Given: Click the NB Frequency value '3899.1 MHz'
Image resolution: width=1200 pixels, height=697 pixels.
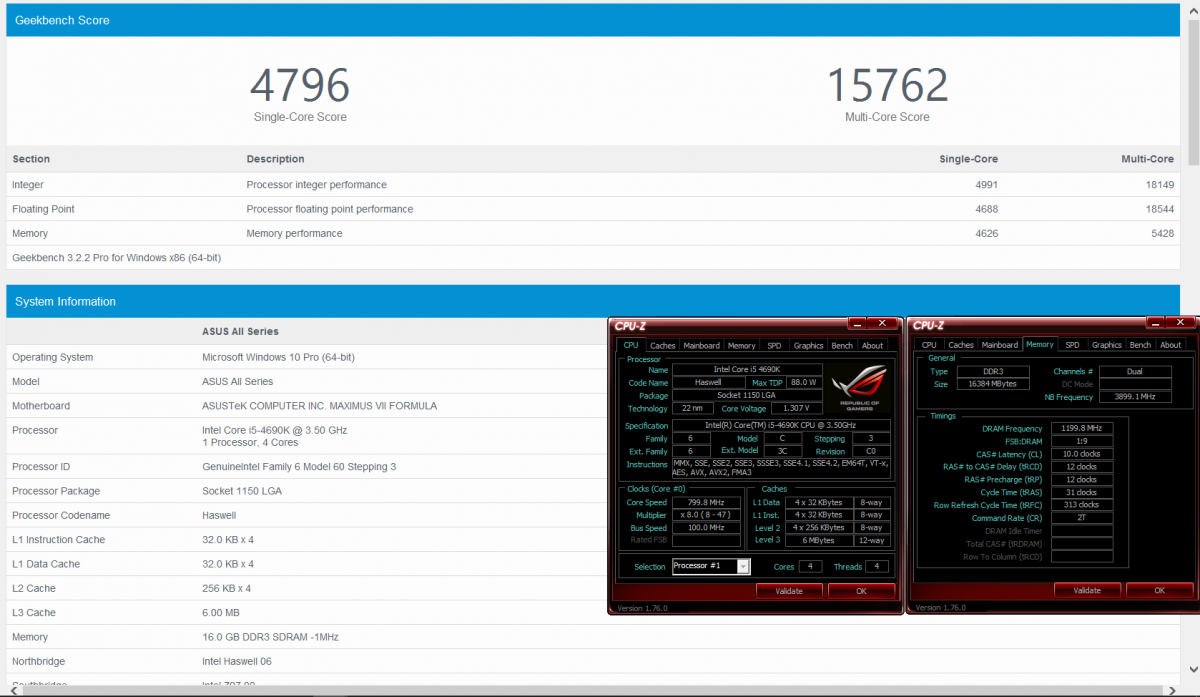Looking at the screenshot, I should 1134,397.
